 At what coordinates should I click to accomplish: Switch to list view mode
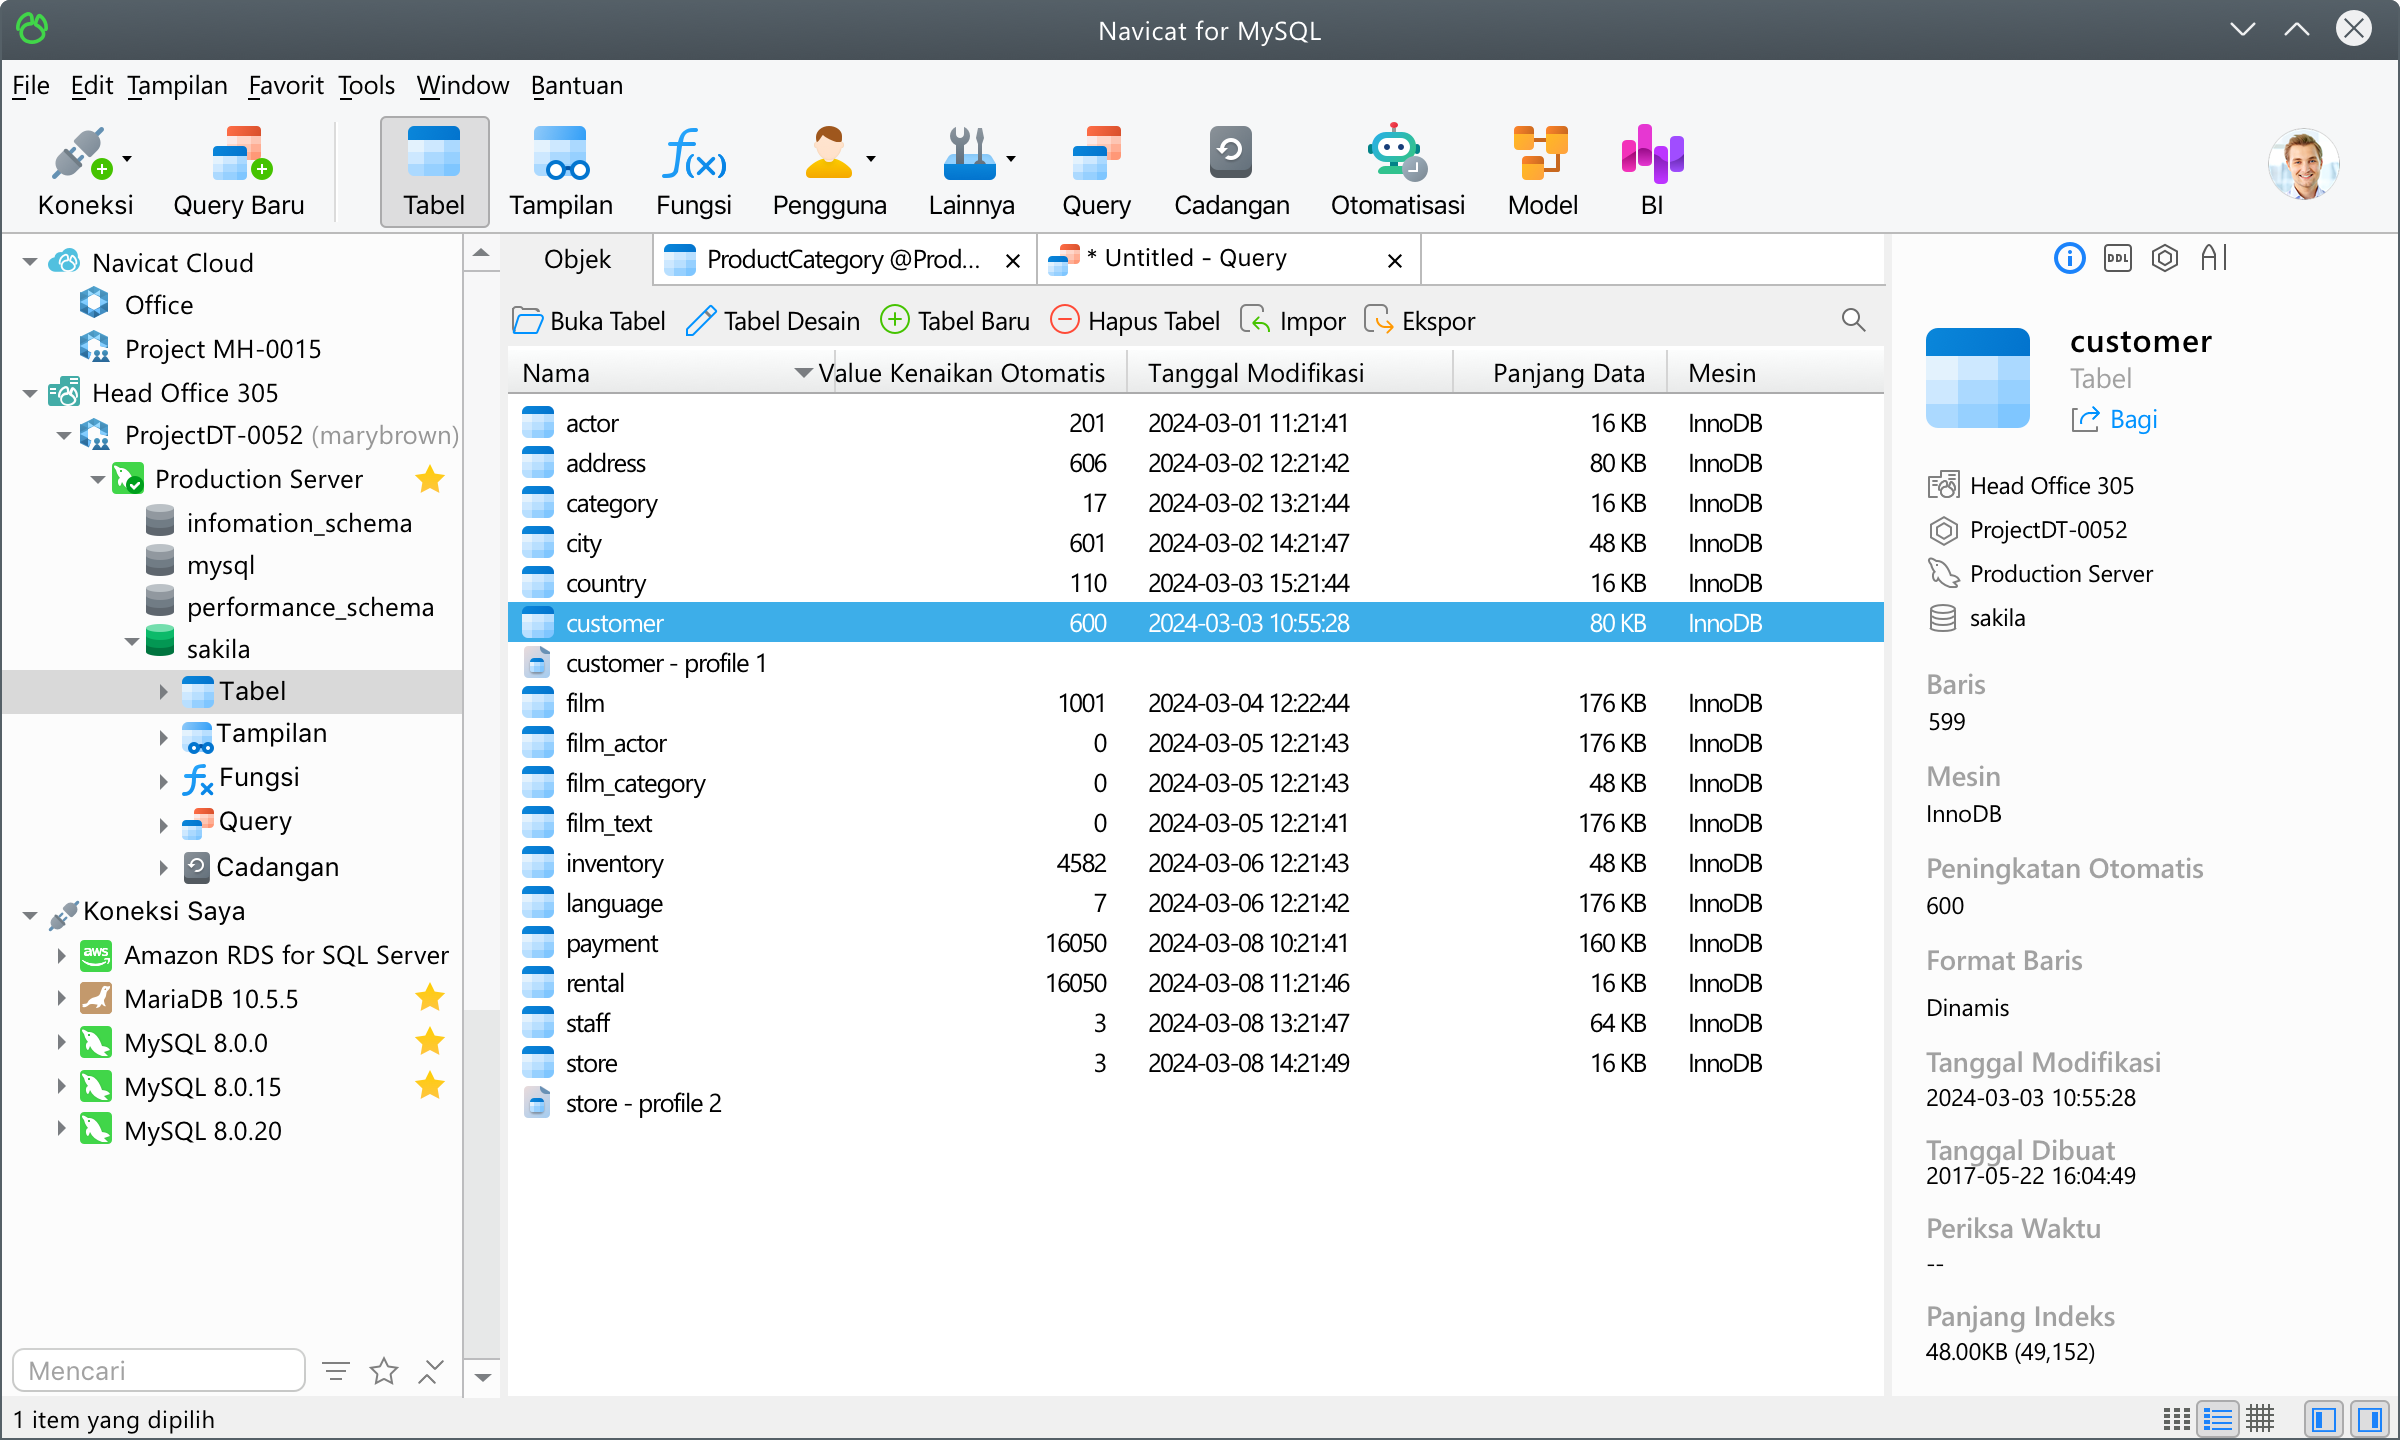[x=2218, y=1418]
